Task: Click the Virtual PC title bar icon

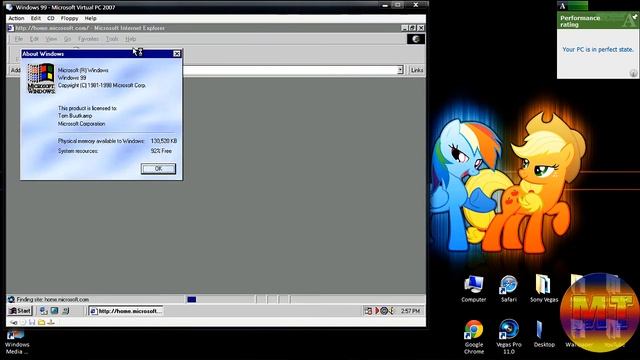Action: coord(9,7)
